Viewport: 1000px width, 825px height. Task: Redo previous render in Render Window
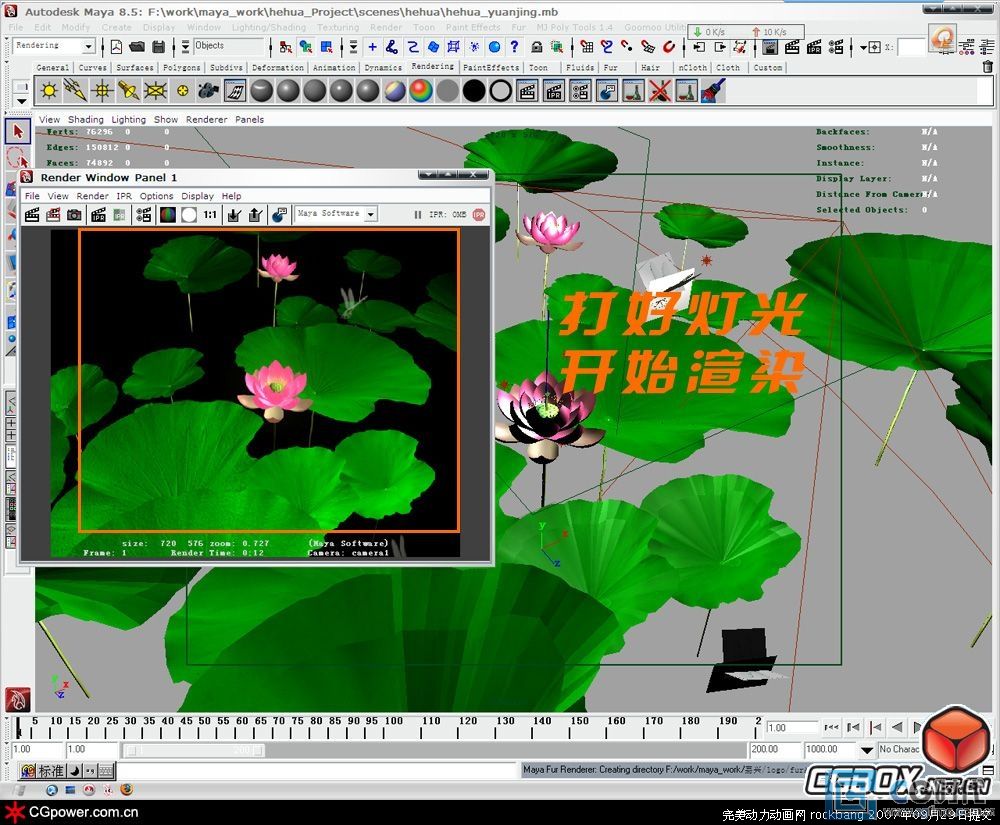tap(32, 215)
